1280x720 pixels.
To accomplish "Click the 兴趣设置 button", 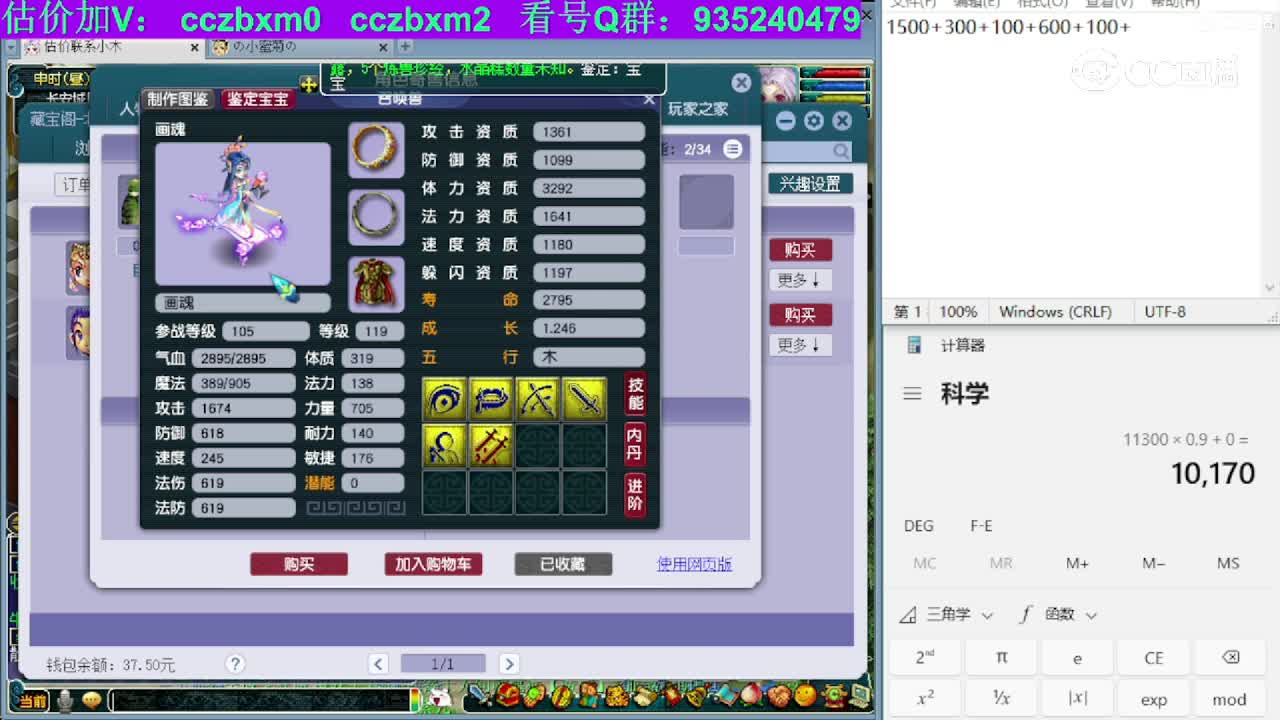I will click(810, 184).
